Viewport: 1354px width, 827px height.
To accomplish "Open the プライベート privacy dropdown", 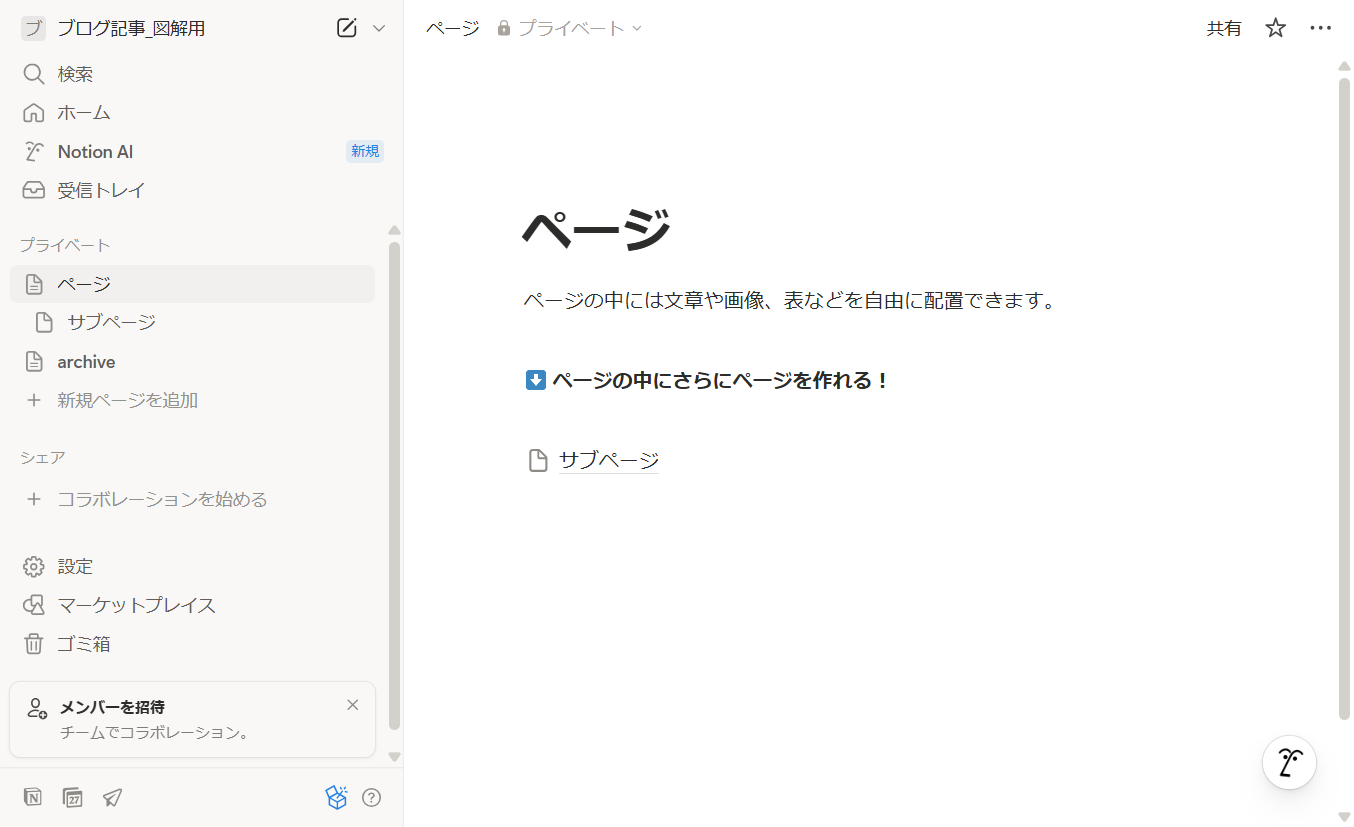I will coord(570,28).
